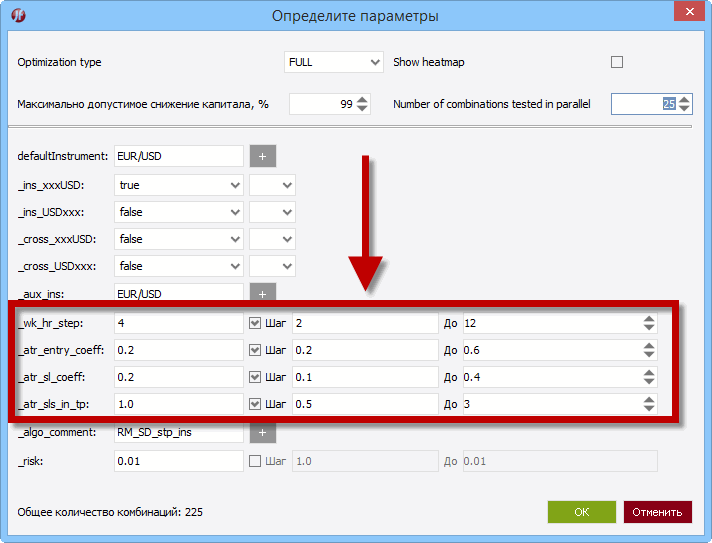This screenshot has height=543, width=712.
Task: Open the second empty dropdown for _ins_xxxUSD
Action: [x=272, y=185]
